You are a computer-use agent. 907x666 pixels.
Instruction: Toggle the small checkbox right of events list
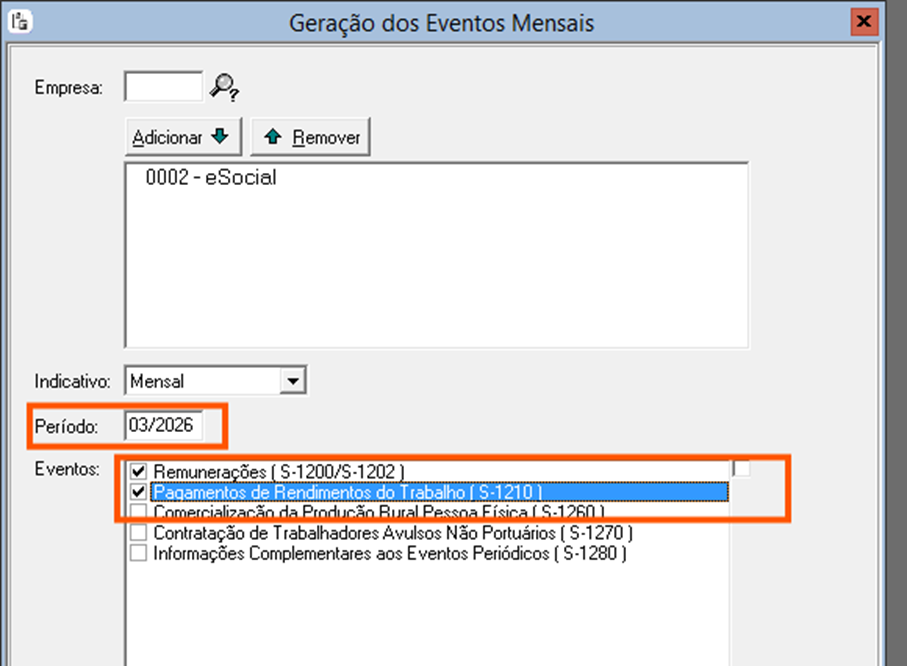pos(741,467)
